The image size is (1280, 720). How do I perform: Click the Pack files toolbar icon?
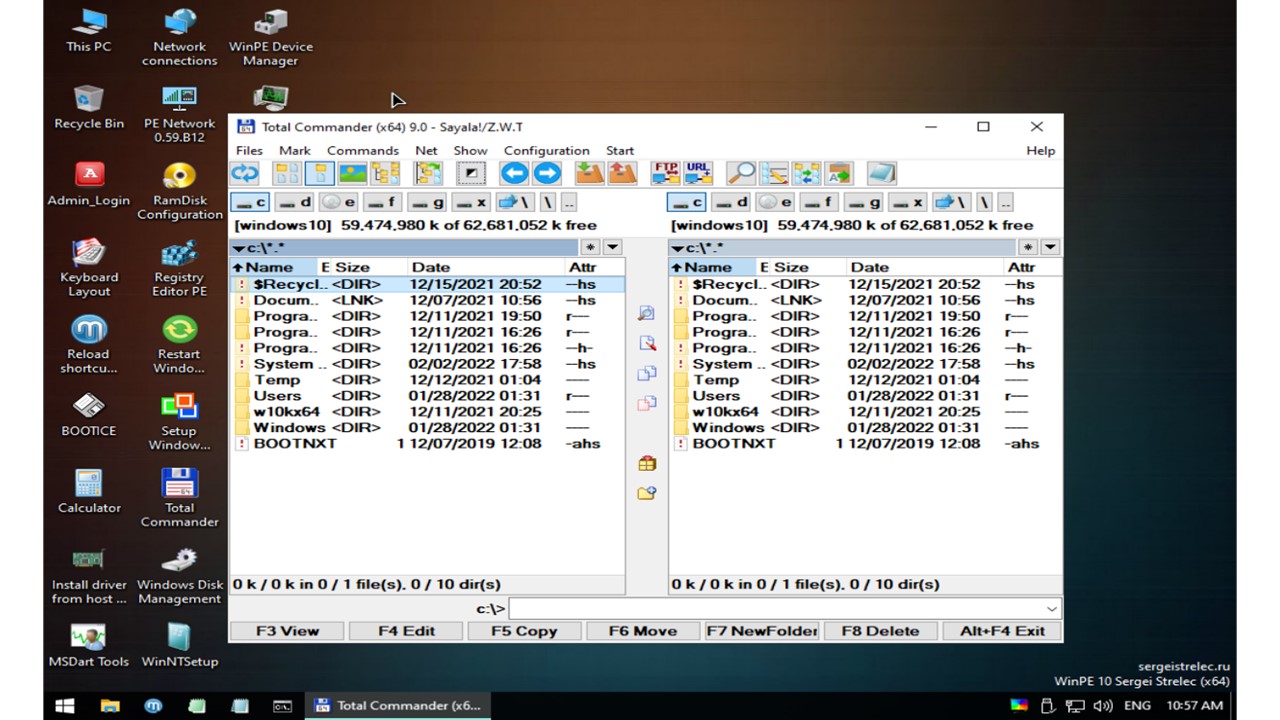pyautogui.click(x=589, y=174)
